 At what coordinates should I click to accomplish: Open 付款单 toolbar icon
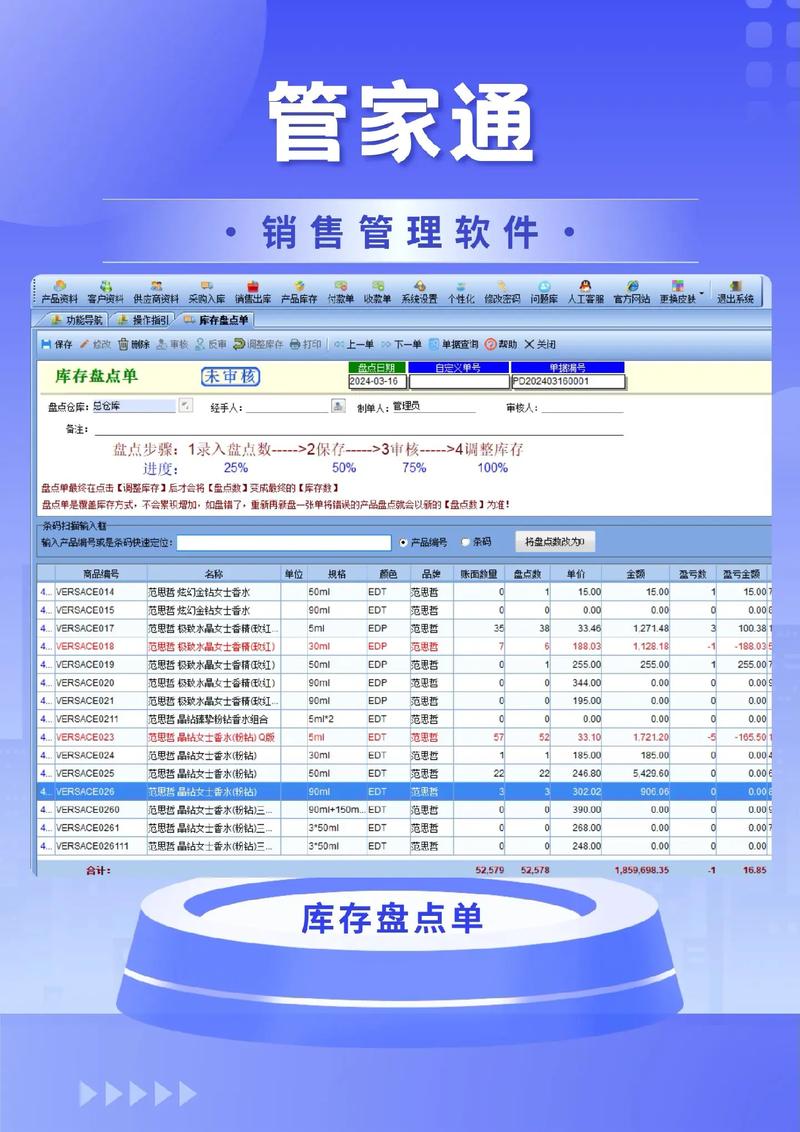pyautogui.click(x=341, y=292)
